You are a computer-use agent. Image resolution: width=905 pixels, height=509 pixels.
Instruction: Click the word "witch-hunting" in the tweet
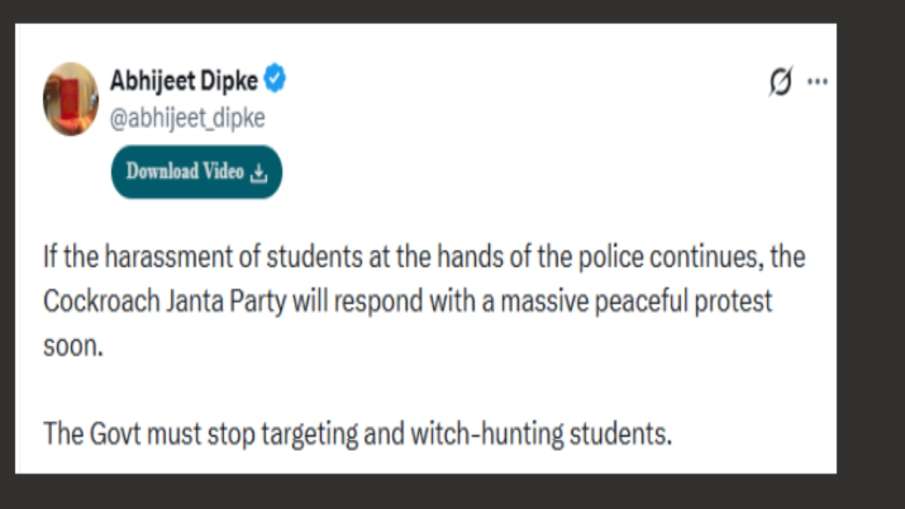(x=487, y=434)
